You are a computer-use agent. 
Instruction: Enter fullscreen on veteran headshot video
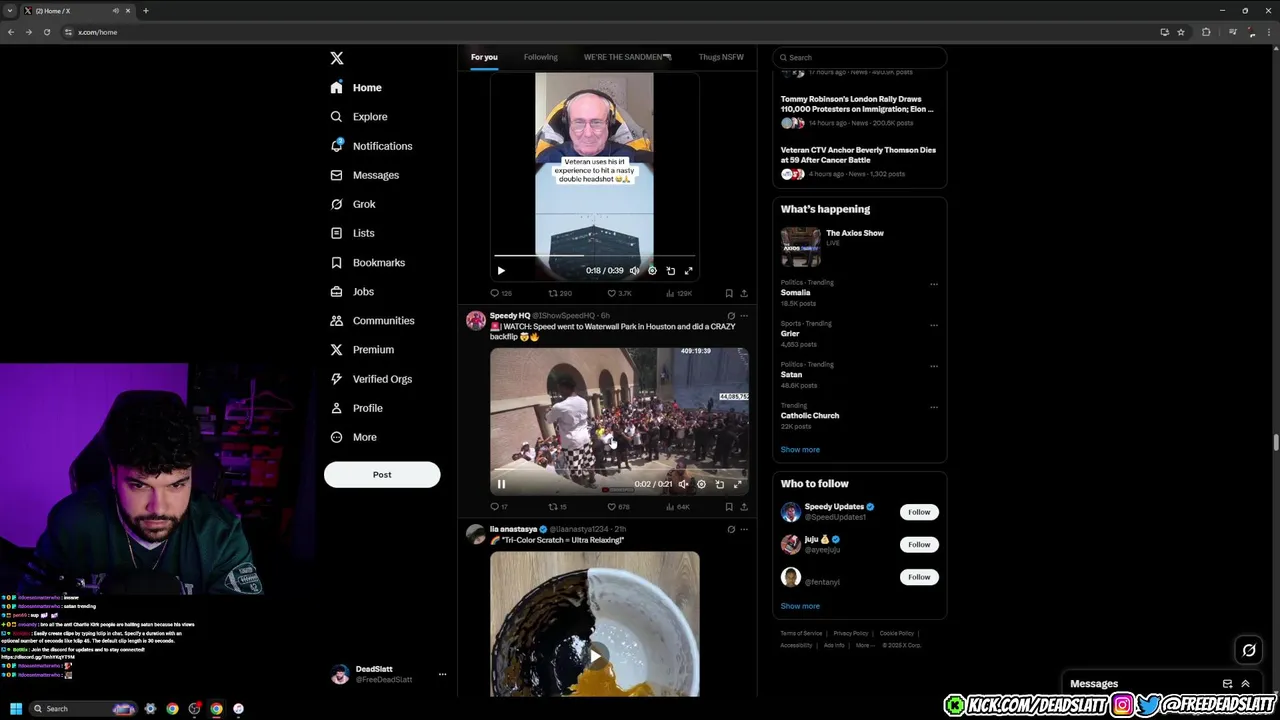coord(688,270)
